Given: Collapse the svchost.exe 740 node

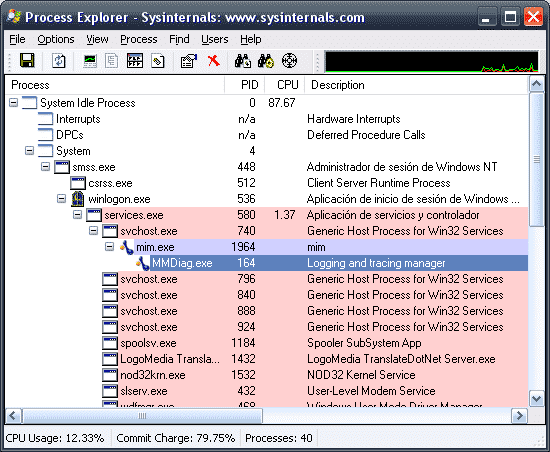Looking at the screenshot, I should click(93, 231).
